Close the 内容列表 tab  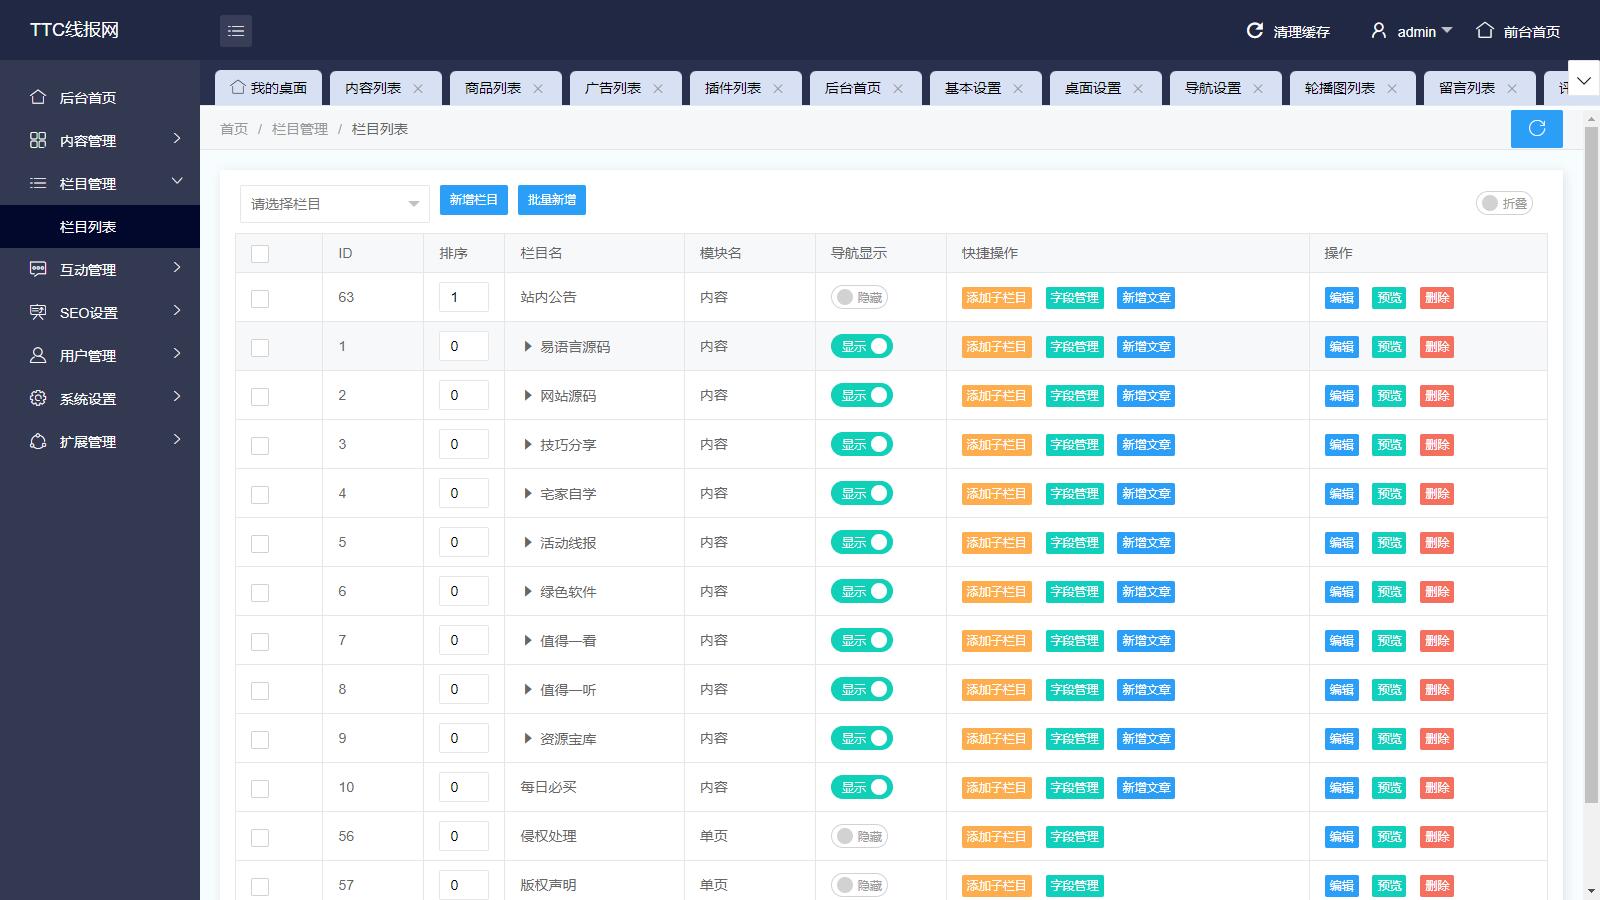(418, 89)
